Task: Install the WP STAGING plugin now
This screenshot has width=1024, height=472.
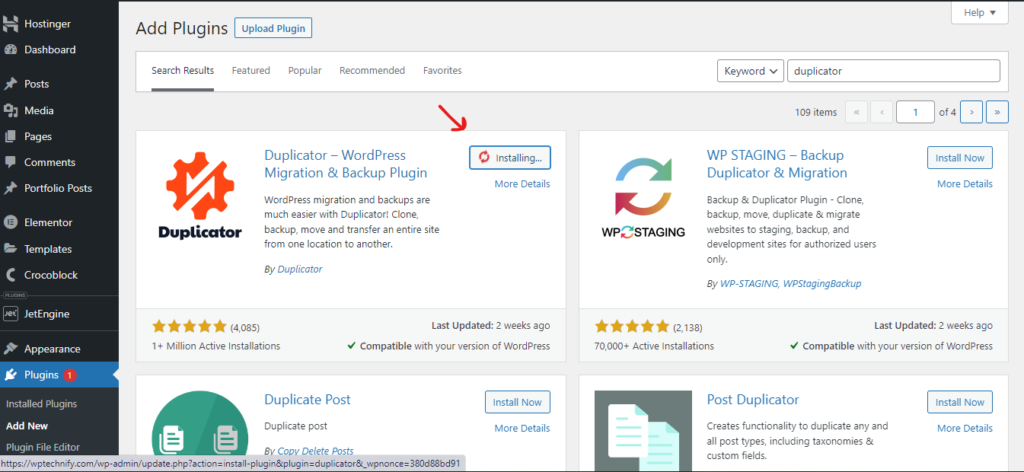Action: (960, 157)
